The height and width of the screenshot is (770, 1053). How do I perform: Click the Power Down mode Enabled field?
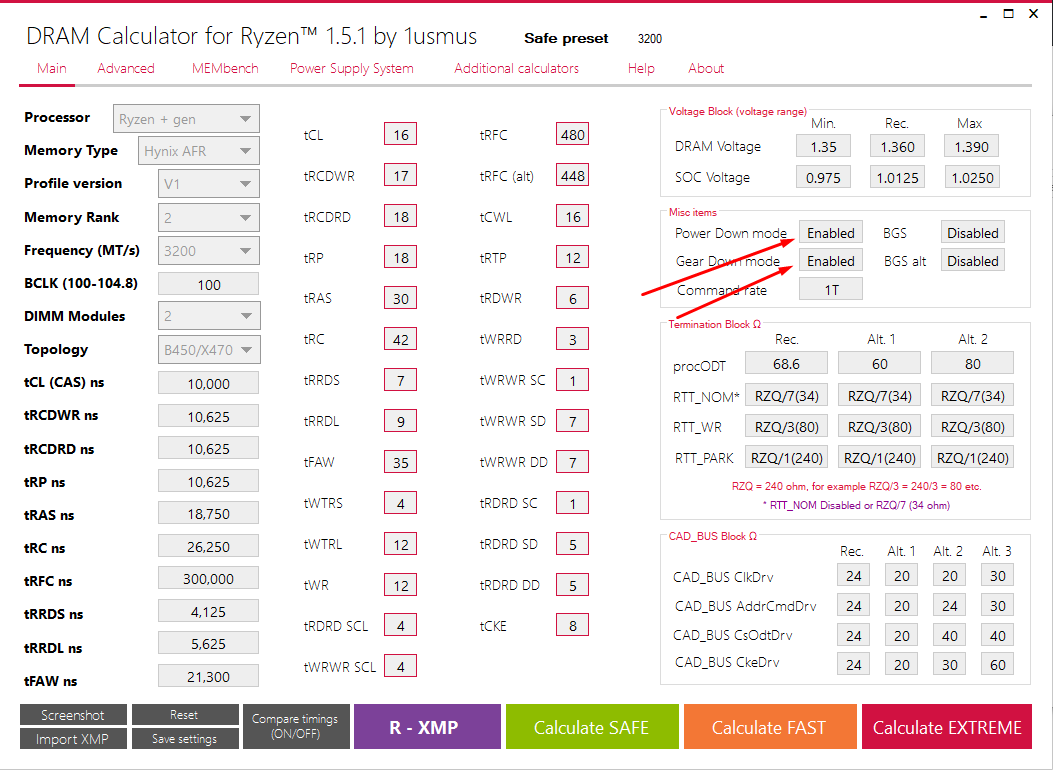point(831,233)
